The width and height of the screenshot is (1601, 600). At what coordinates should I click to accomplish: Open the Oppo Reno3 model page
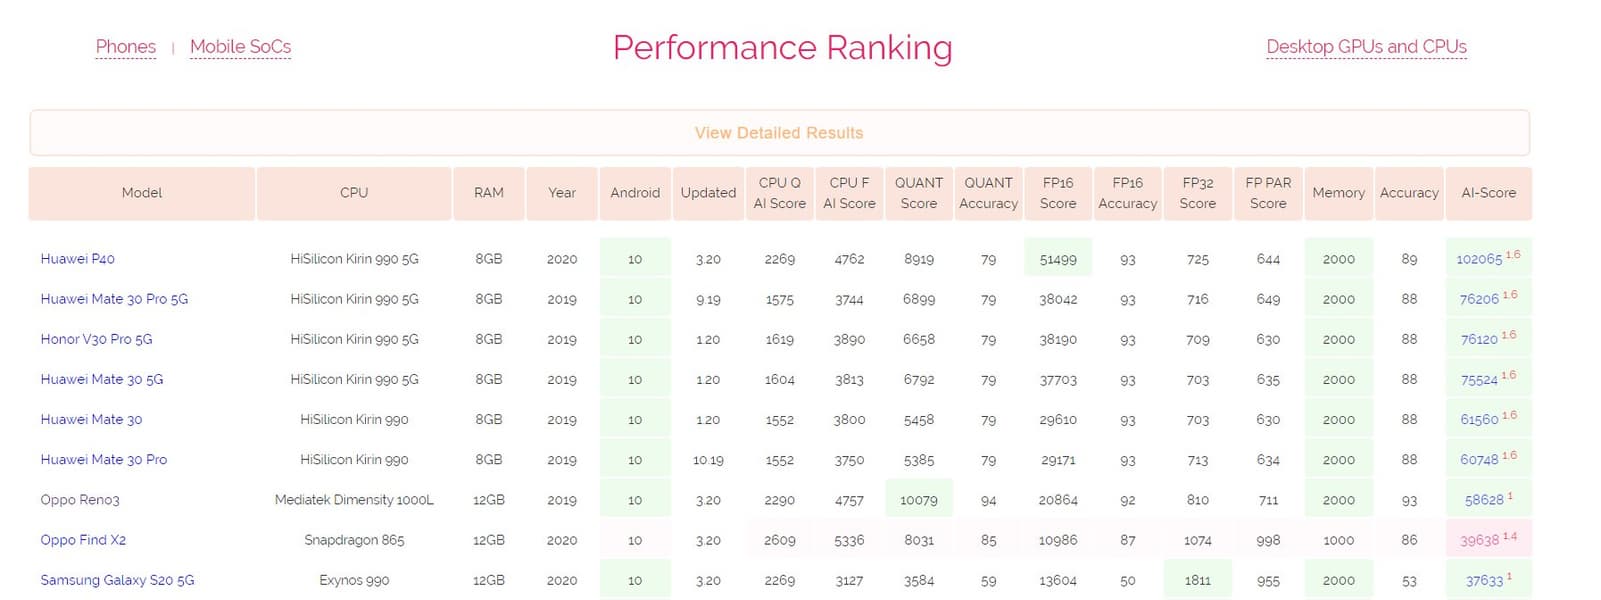[x=80, y=500]
